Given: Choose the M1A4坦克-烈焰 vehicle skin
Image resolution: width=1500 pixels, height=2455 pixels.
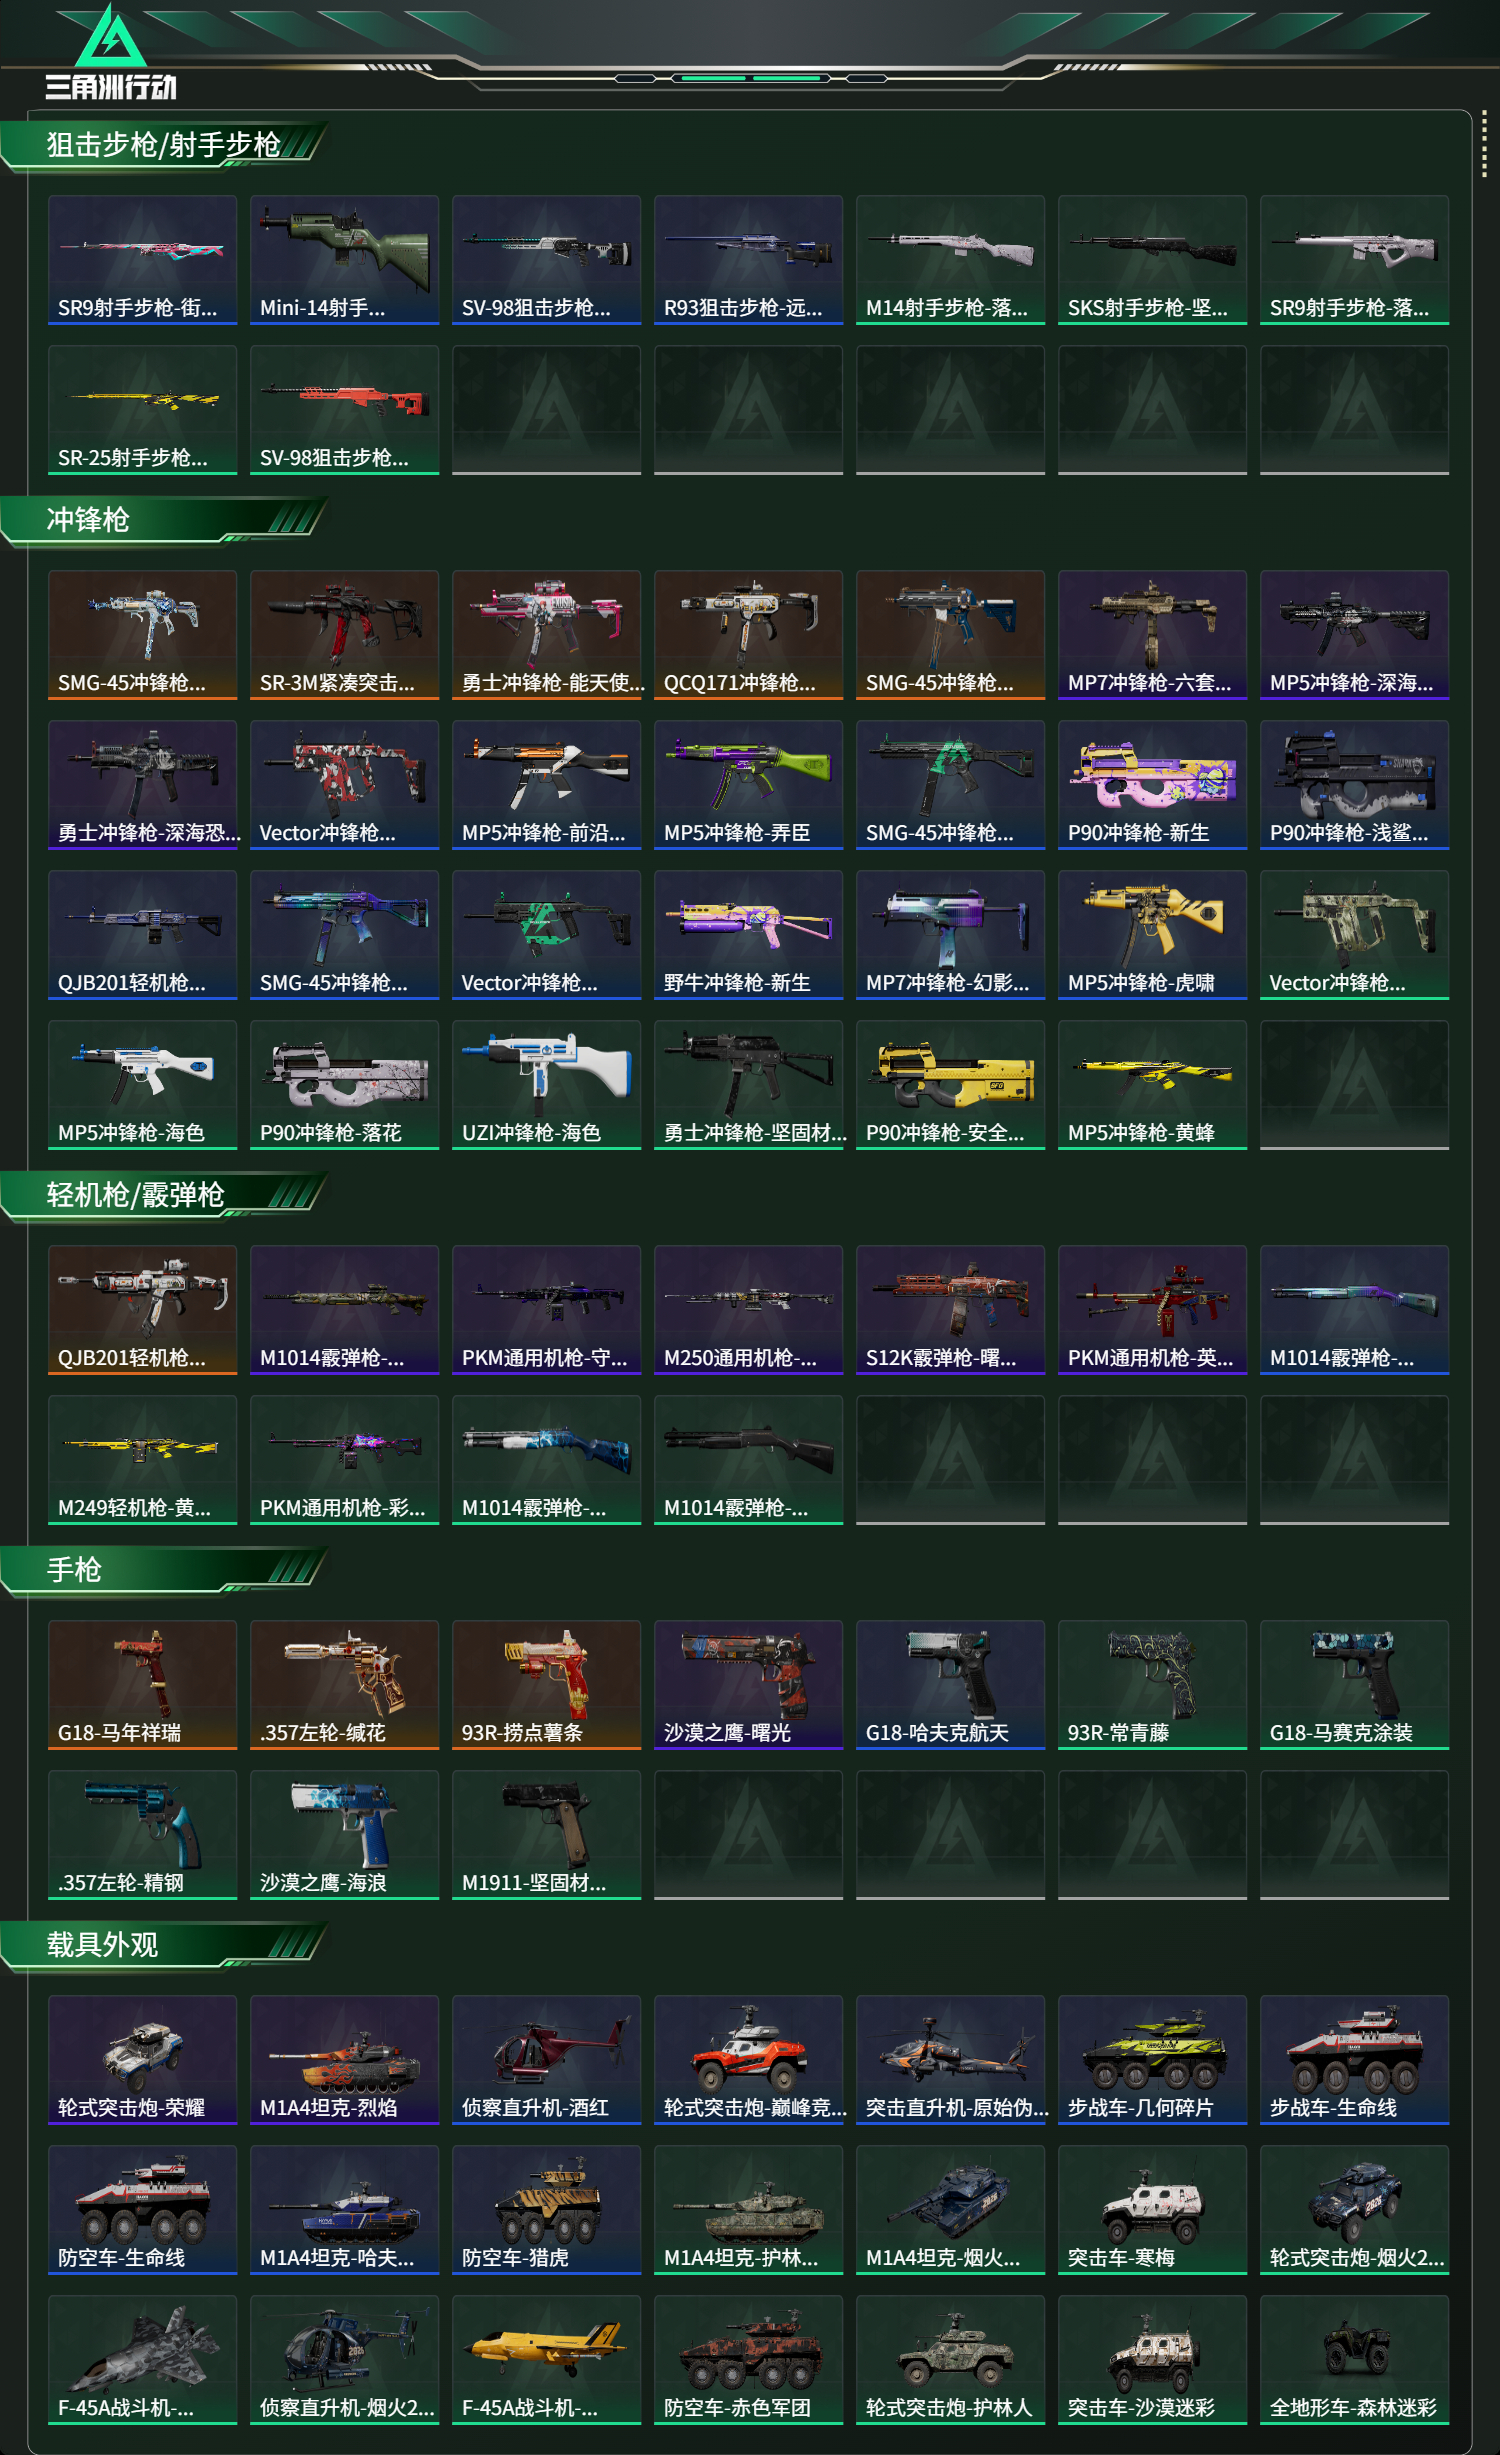Looking at the screenshot, I should coord(344,2060).
